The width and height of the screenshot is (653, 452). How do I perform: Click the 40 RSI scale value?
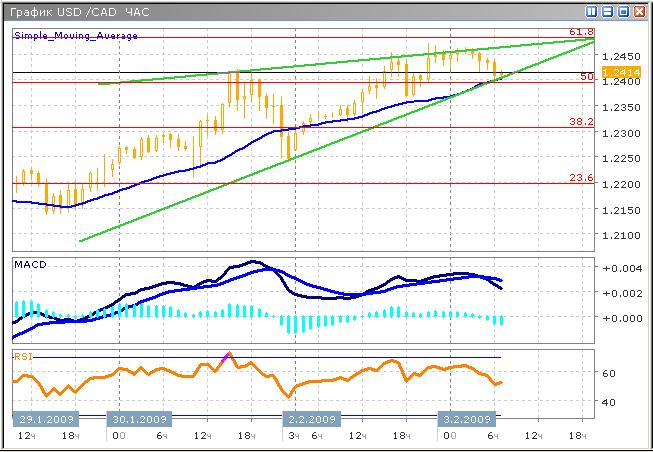click(x=609, y=402)
